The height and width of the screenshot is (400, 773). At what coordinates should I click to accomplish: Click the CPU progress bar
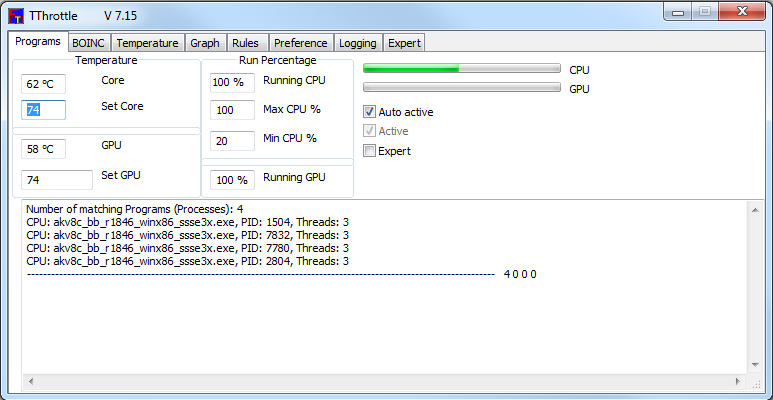point(462,68)
